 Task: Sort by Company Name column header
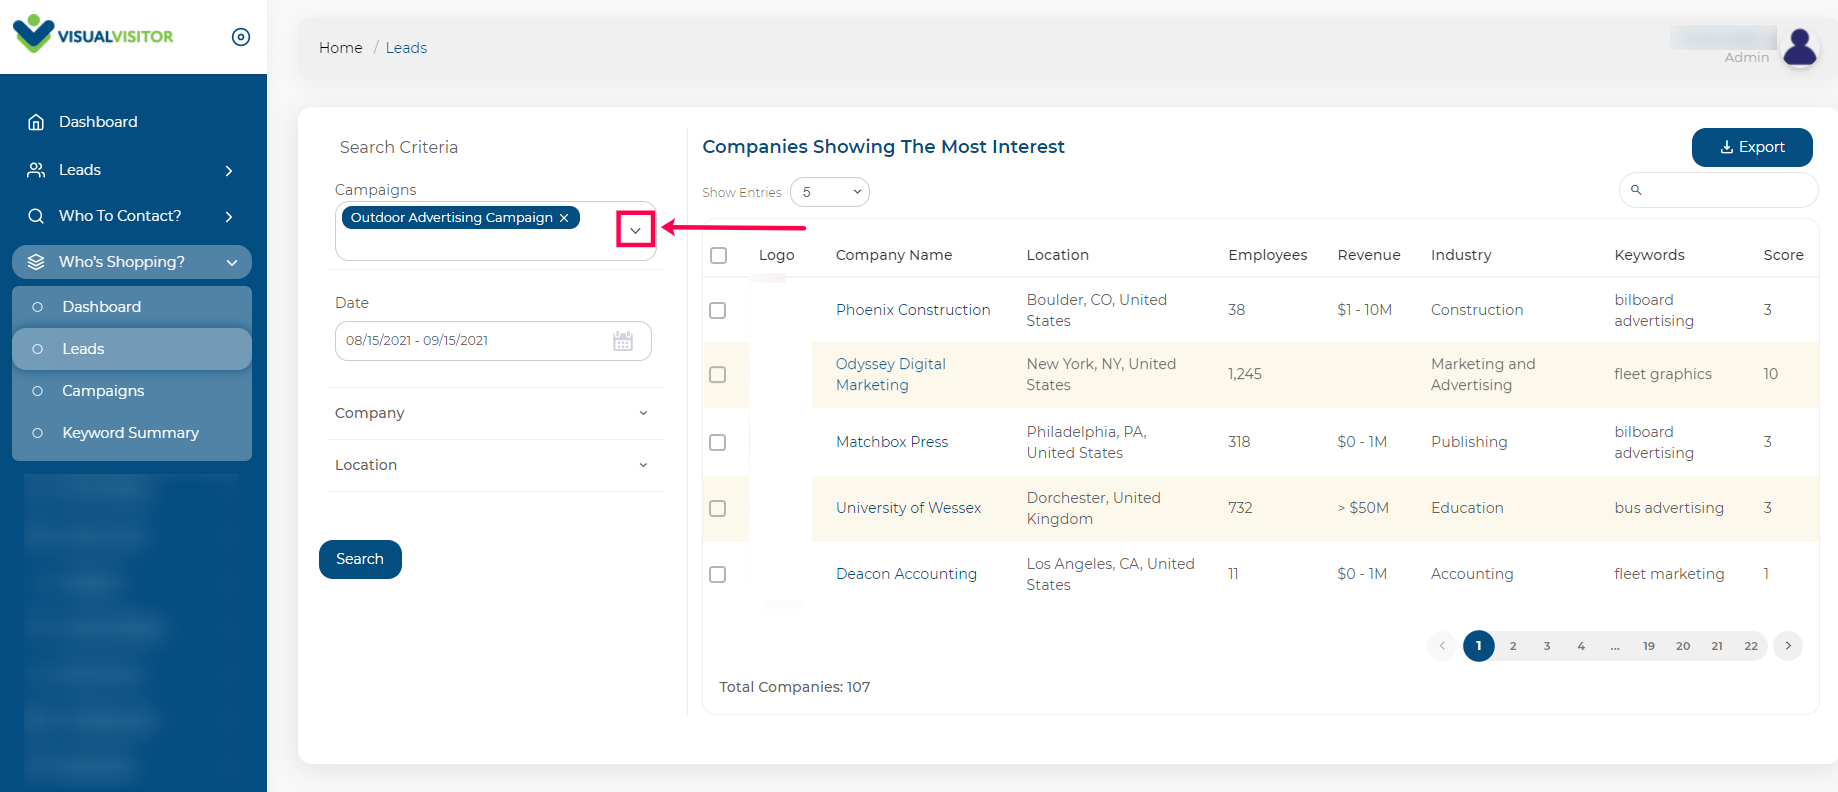point(894,255)
